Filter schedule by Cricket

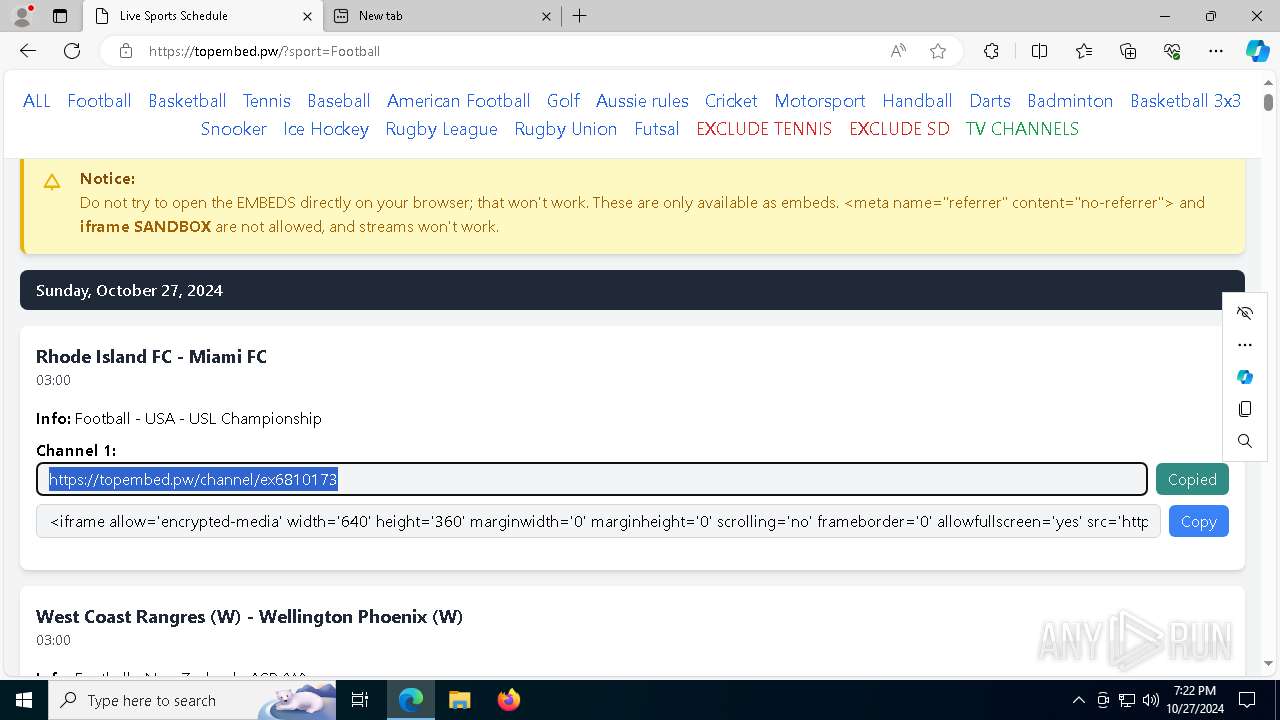[x=731, y=101]
